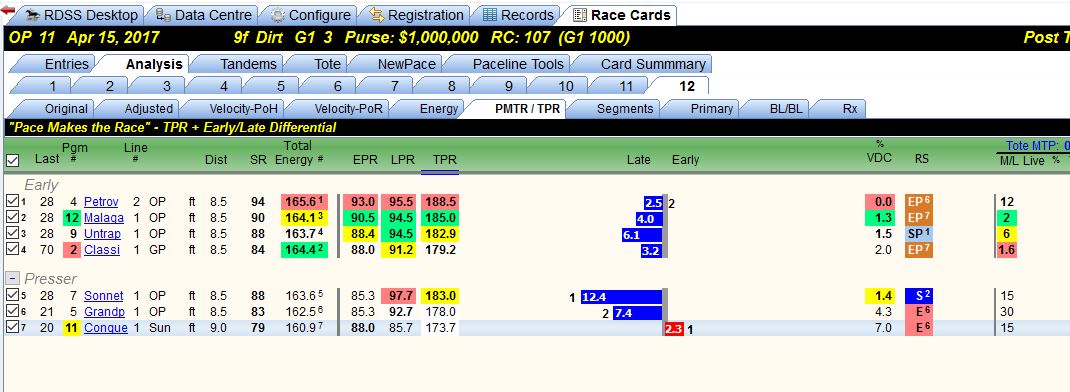Open the Malaga horse link
Image resolution: width=1070 pixels, height=392 pixels.
click(x=104, y=218)
